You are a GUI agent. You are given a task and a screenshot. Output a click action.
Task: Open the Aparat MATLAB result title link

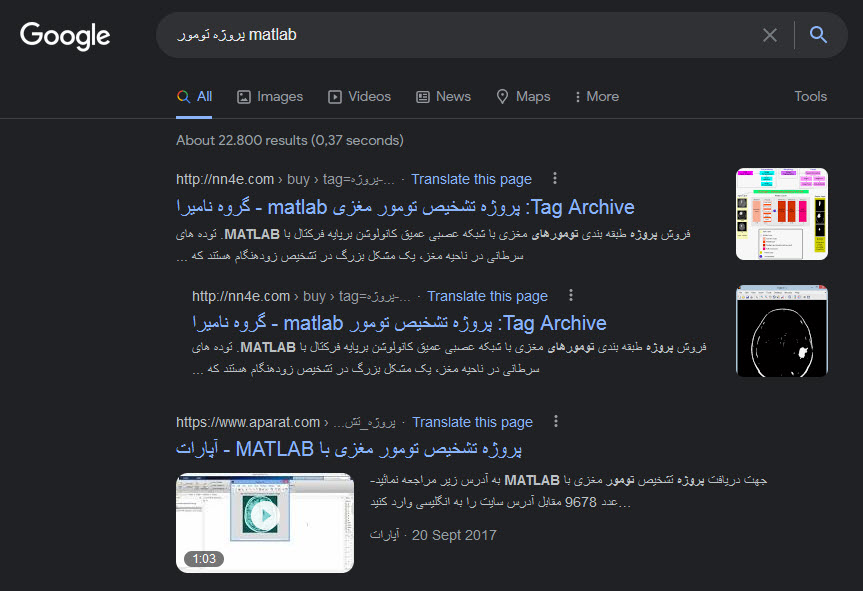tap(349, 449)
